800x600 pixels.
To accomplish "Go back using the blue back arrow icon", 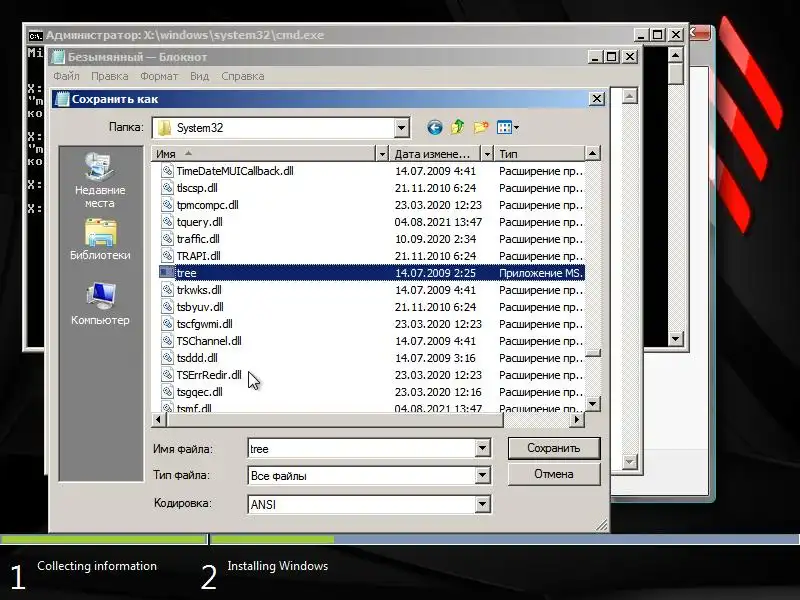I will (x=434, y=128).
